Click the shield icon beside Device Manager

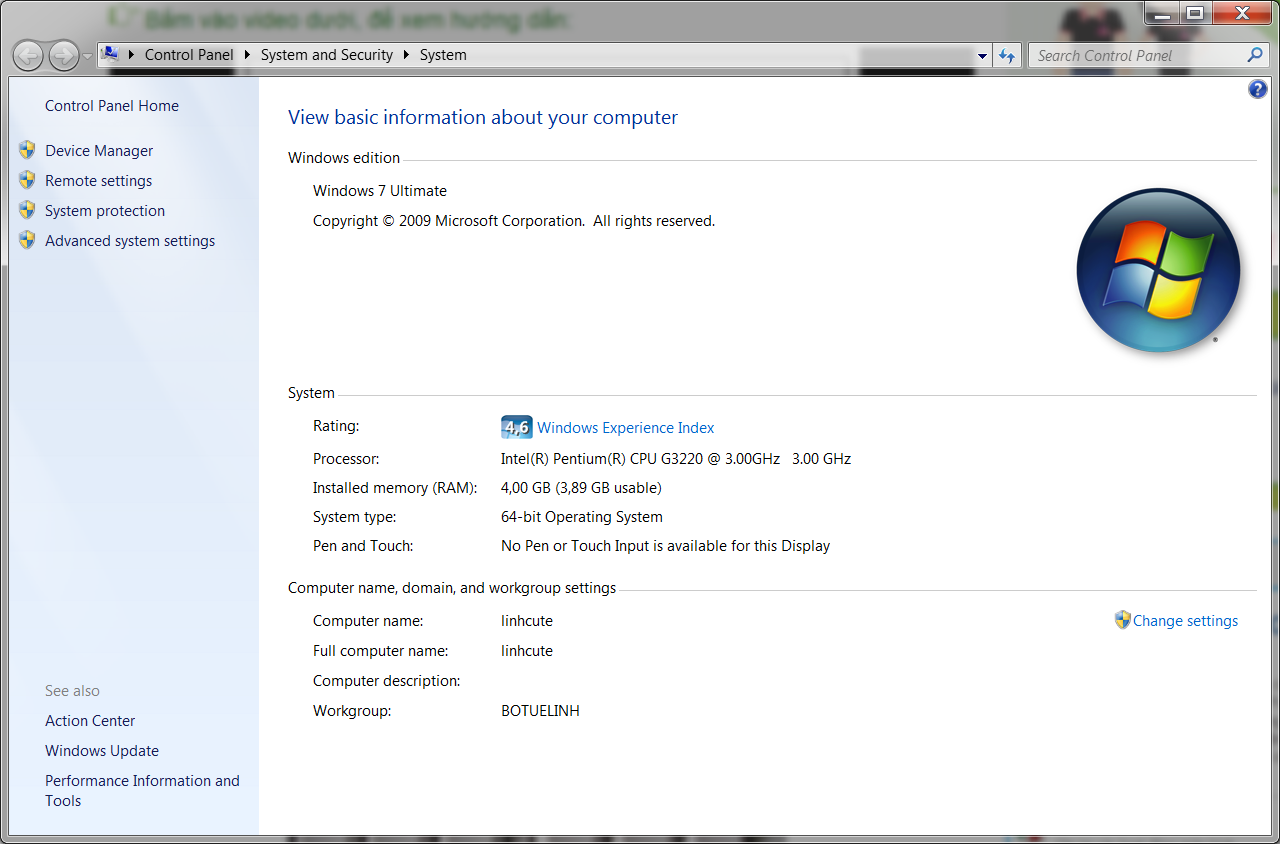click(27, 151)
